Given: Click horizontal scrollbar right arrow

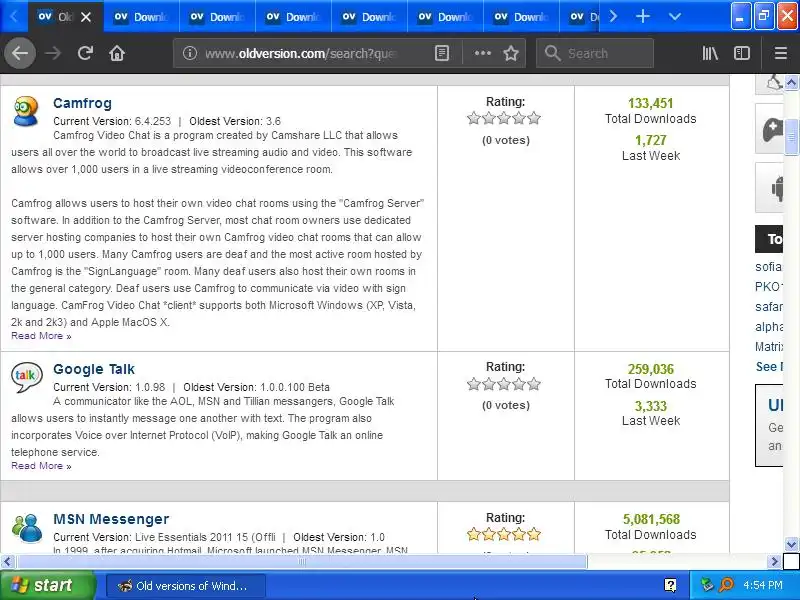Looking at the screenshot, I should click(774, 562).
